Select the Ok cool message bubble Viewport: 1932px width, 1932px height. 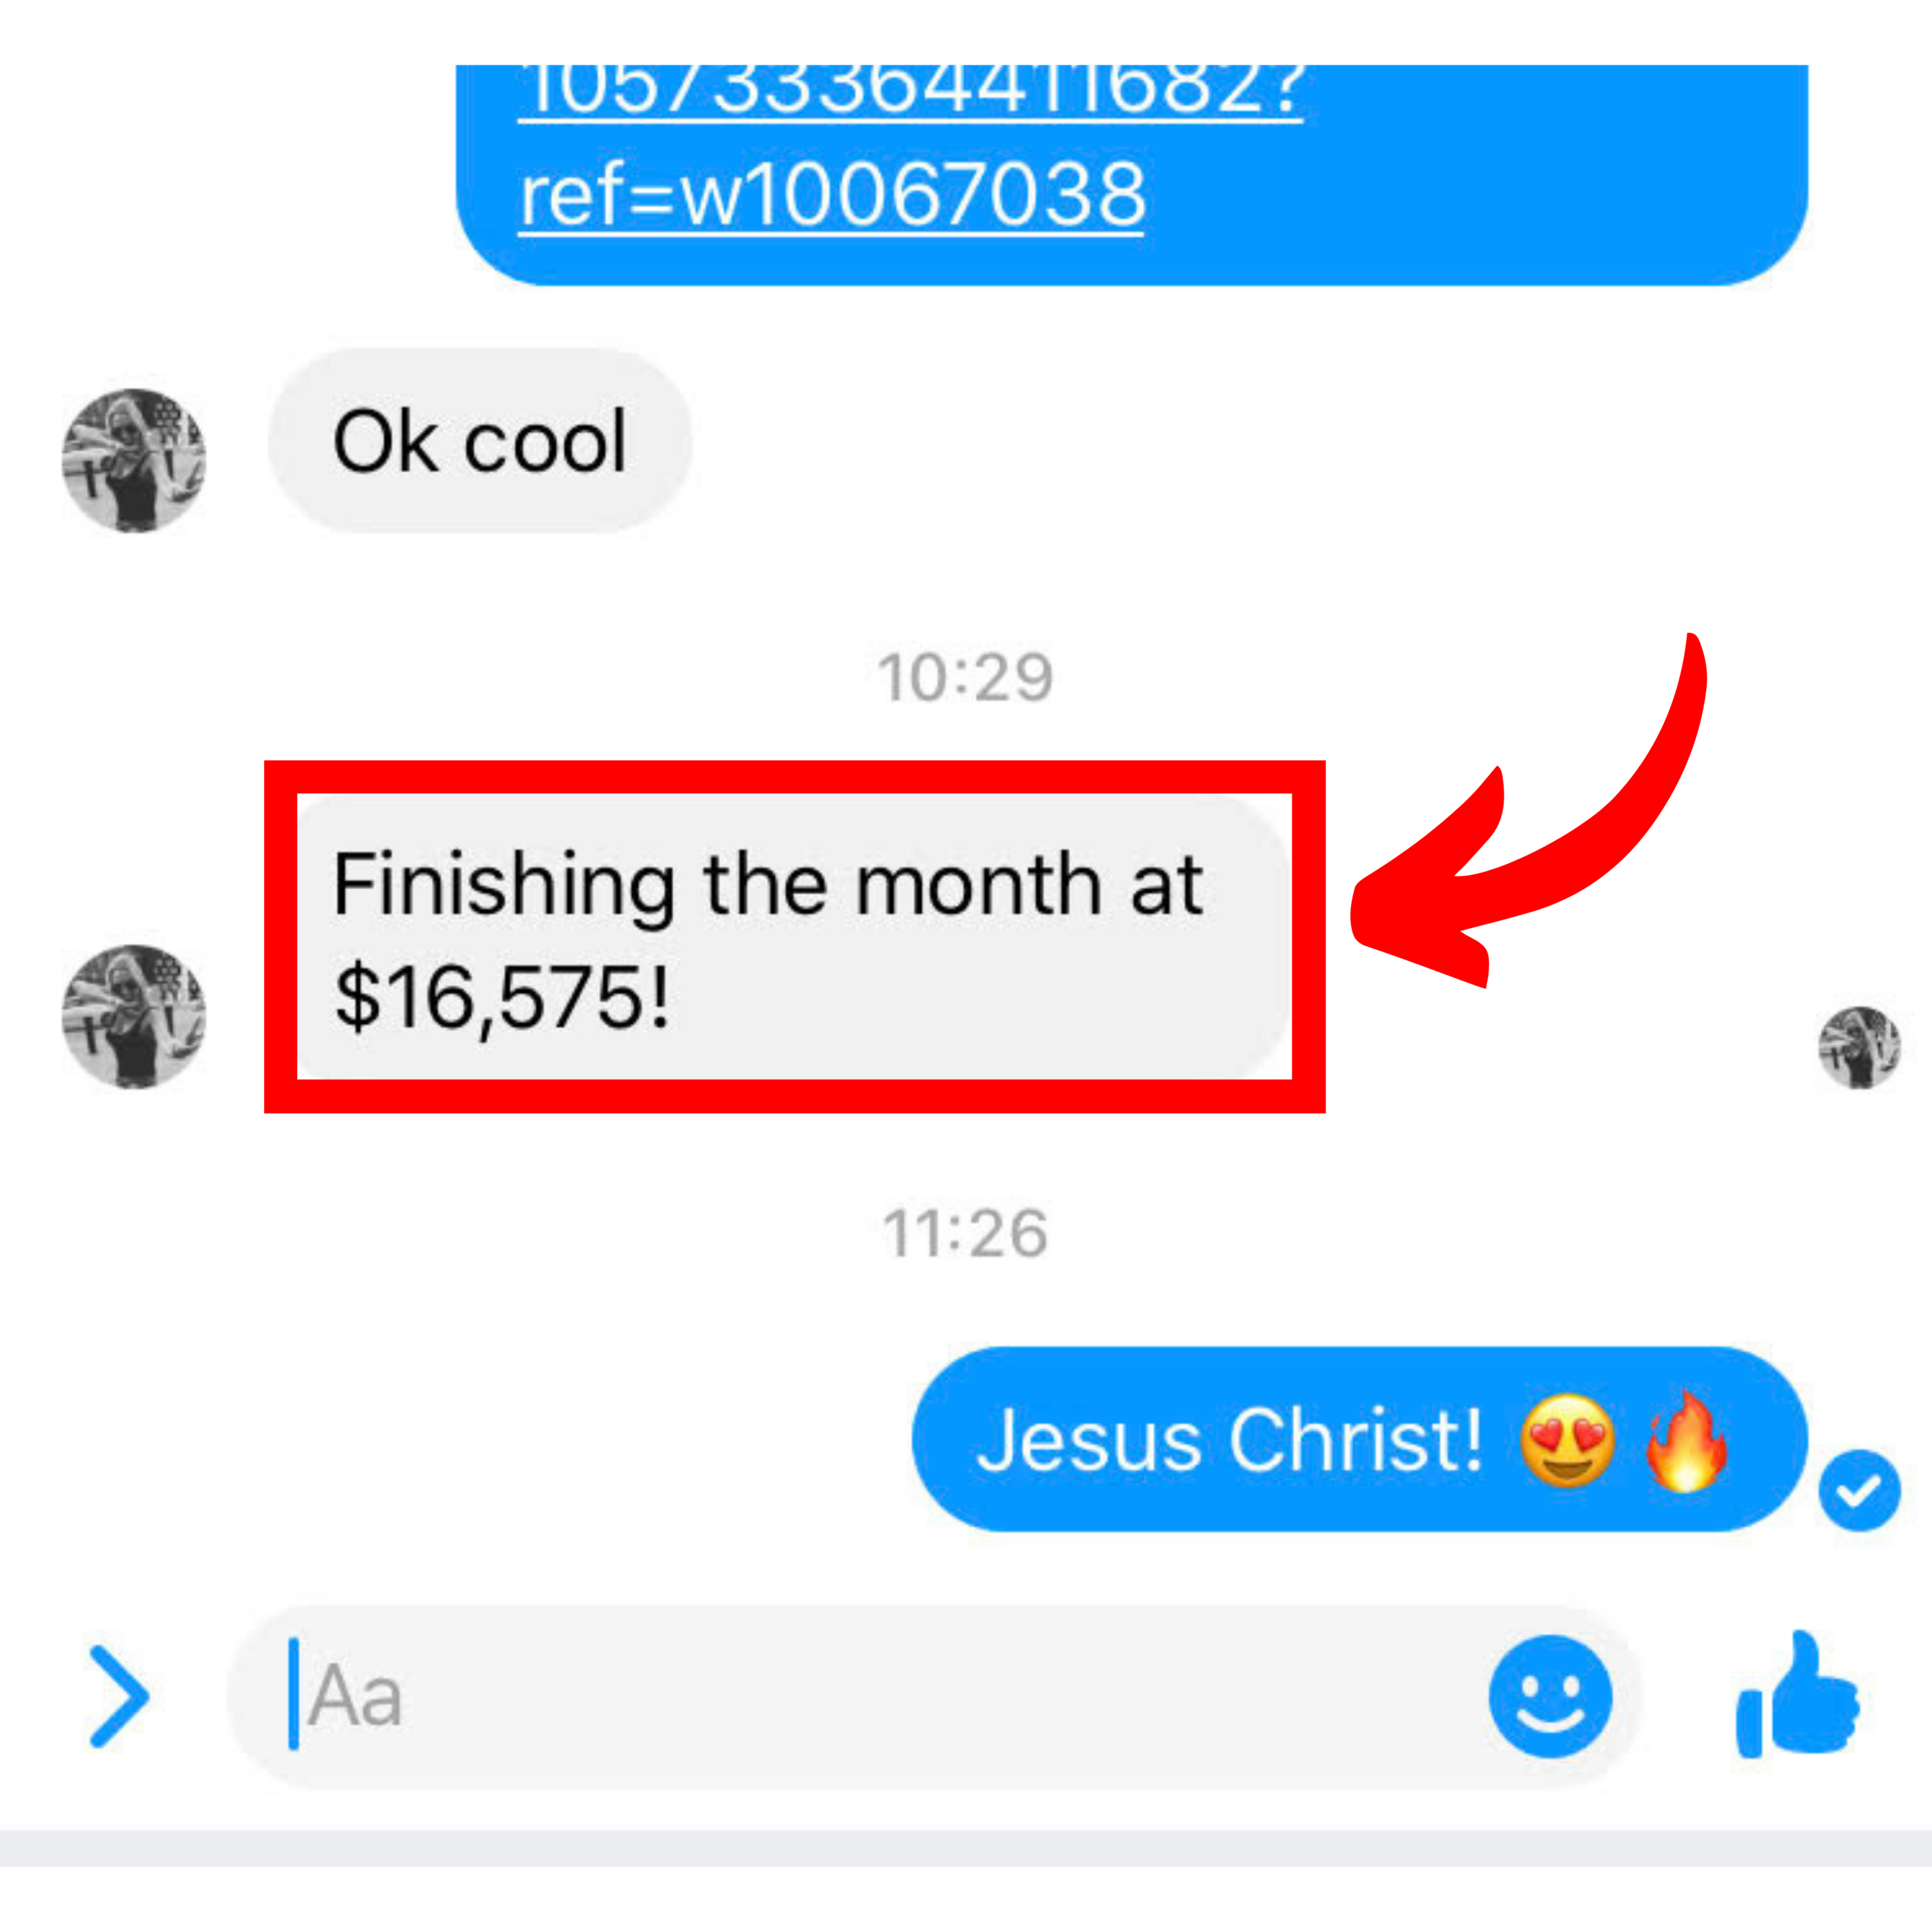coord(480,441)
